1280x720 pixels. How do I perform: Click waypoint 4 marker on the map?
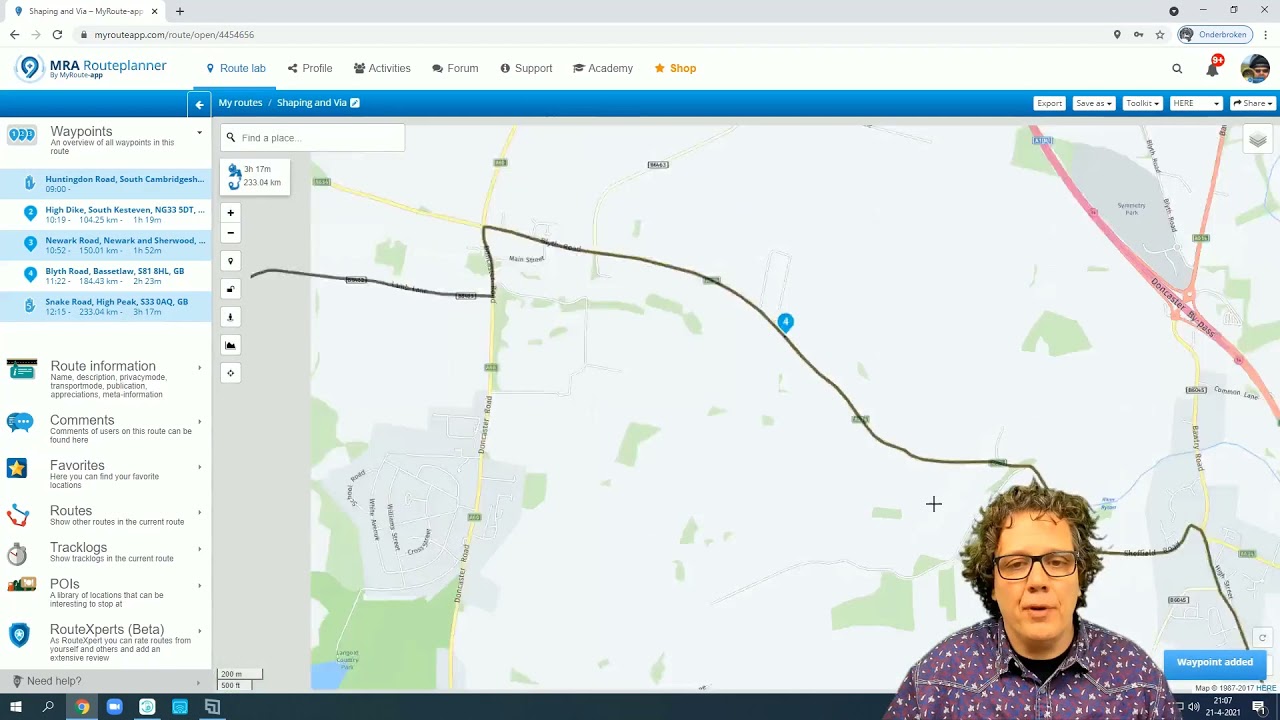[x=786, y=322]
